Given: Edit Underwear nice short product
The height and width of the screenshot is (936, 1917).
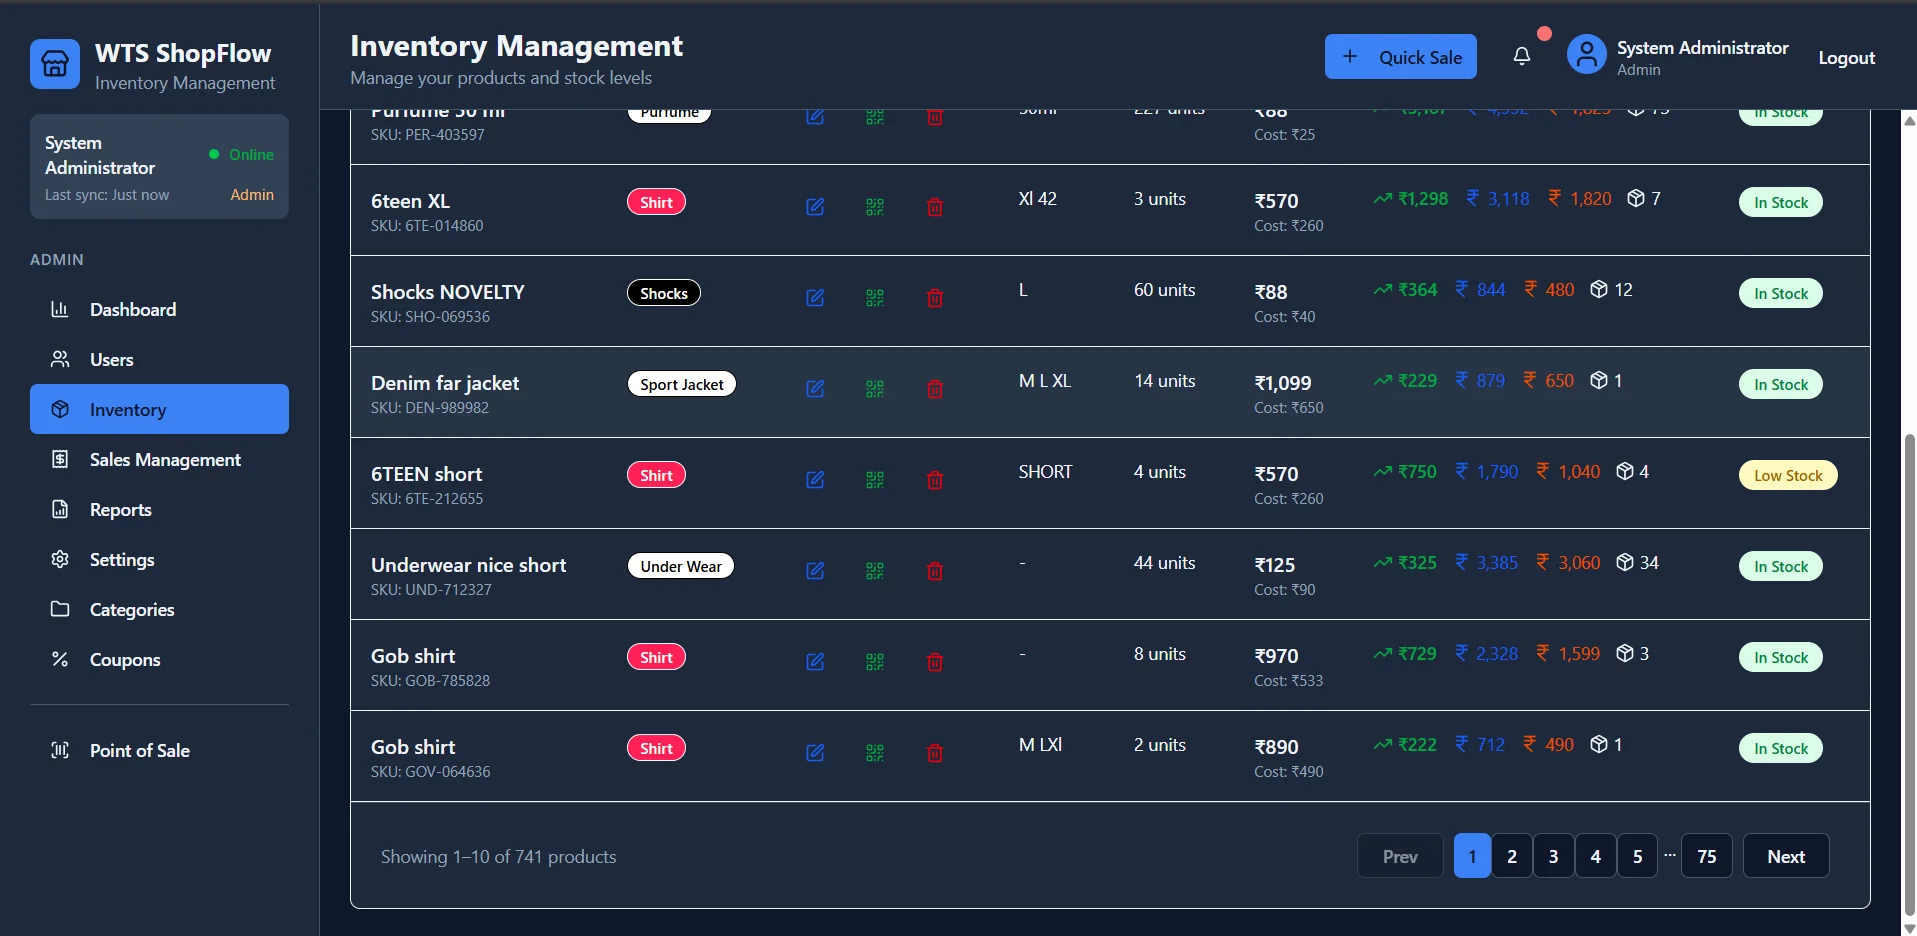Looking at the screenshot, I should 815,571.
